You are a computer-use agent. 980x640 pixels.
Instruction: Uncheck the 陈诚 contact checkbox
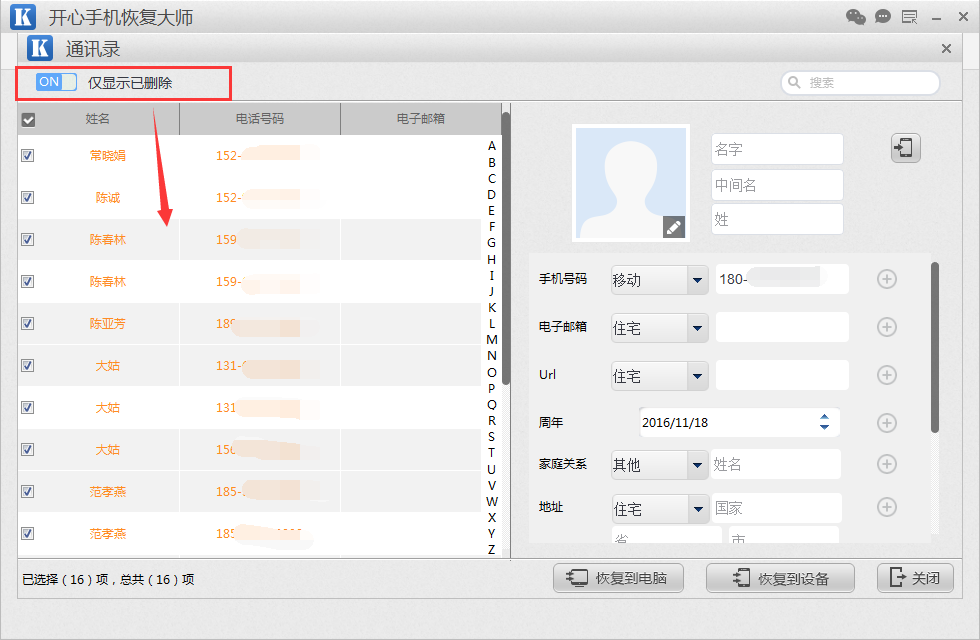point(28,198)
